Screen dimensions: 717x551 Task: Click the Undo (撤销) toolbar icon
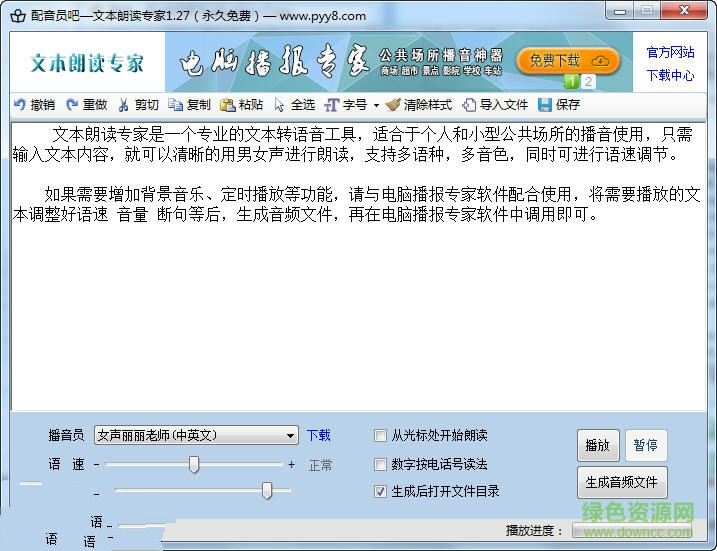pos(20,105)
